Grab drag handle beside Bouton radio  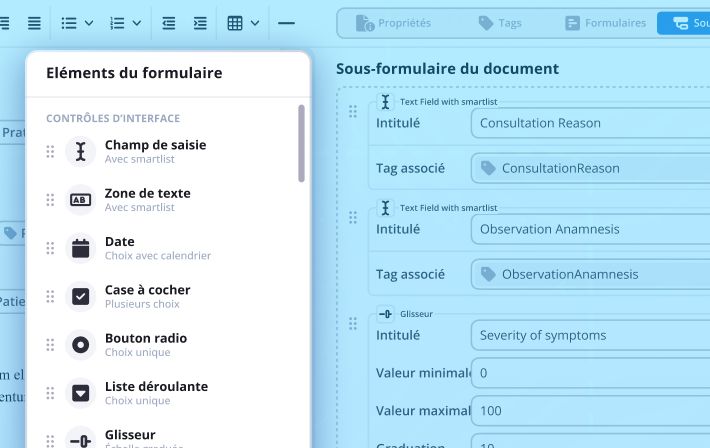tap(50, 345)
